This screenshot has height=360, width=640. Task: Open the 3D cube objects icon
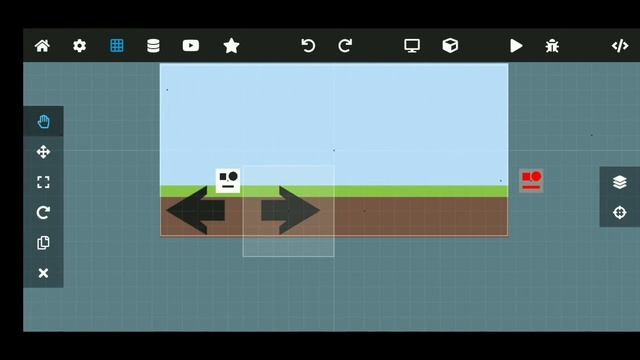pyautogui.click(x=450, y=46)
